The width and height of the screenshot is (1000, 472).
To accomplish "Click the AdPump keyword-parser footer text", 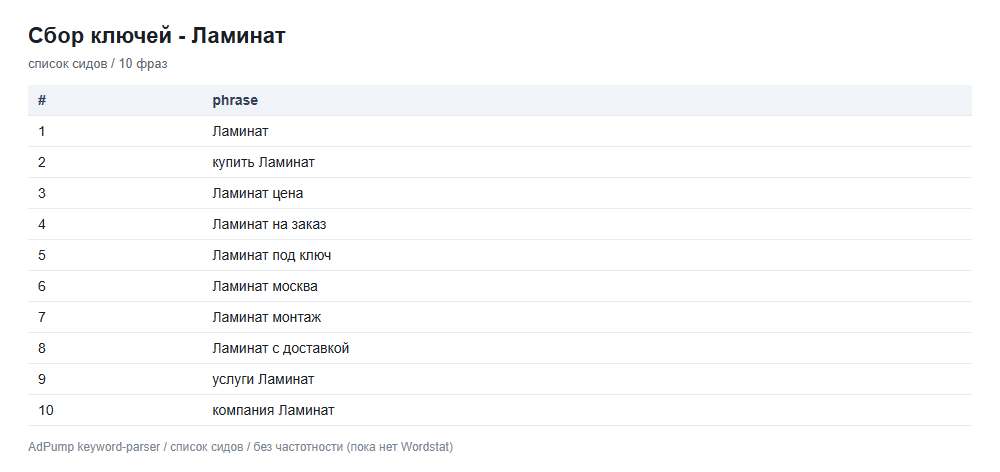I will point(240,447).
